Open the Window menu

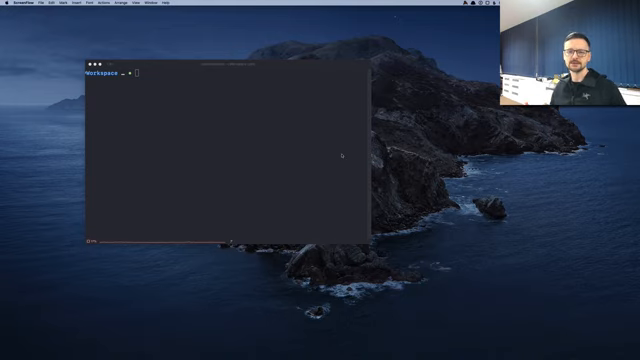click(x=151, y=2)
